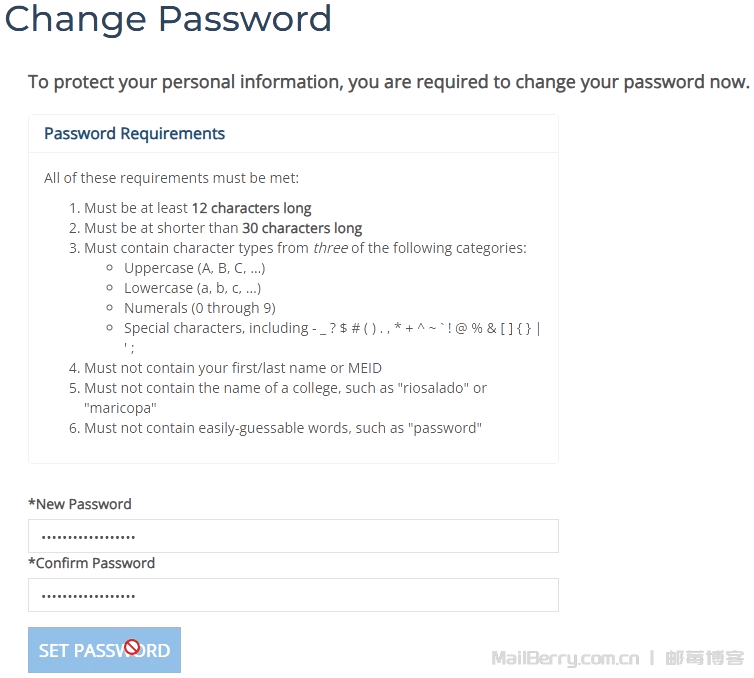Click the MailBerry.com.cn watermark text
Image resolution: width=754 pixels, height=678 pixels.
(x=565, y=658)
